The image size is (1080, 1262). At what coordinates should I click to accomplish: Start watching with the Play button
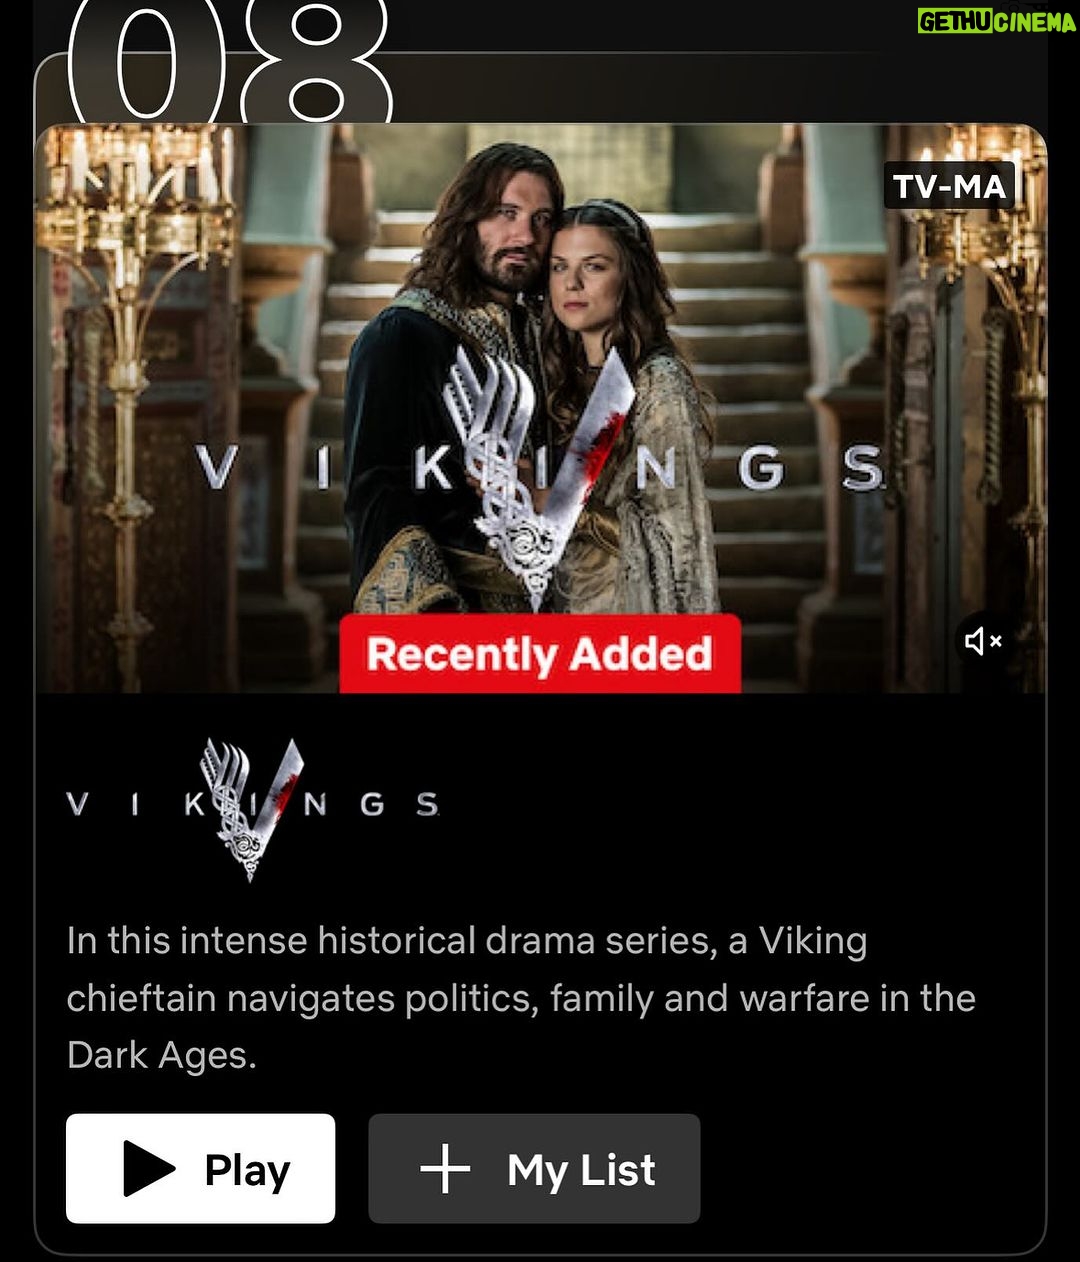201,1169
